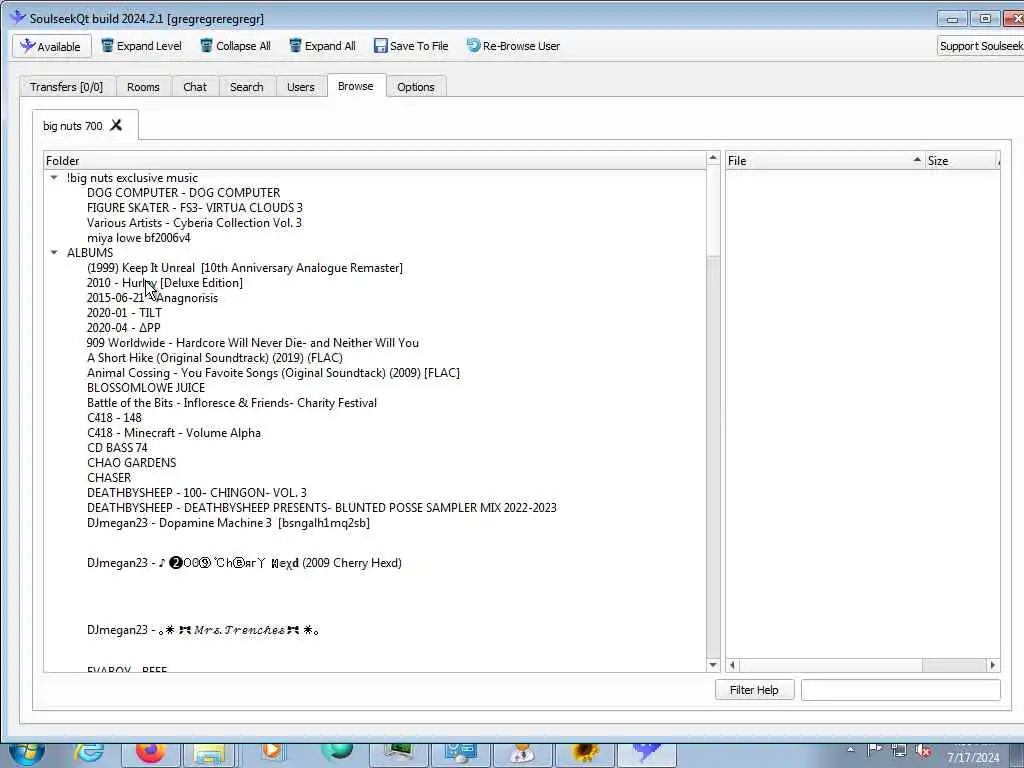The height and width of the screenshot is (768, 1024).
Task: Click the Filter Help button
Action: (754, 690)
